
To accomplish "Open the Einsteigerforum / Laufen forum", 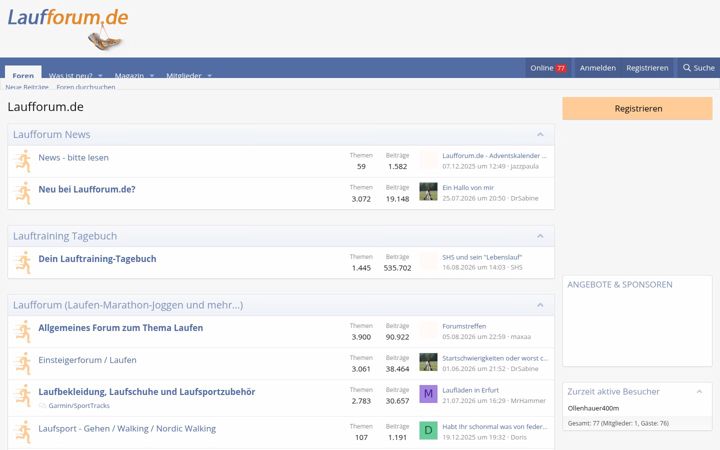I will coord(87,360).
